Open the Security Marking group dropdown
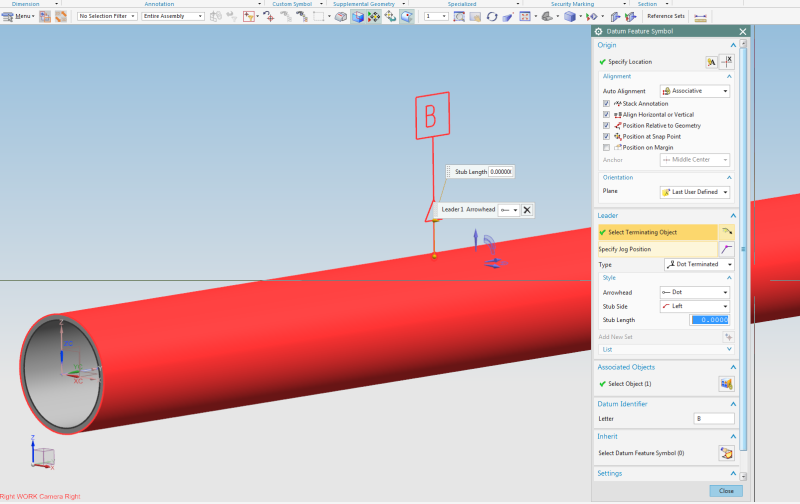The image size is (800, 504). tap(624, 4)
